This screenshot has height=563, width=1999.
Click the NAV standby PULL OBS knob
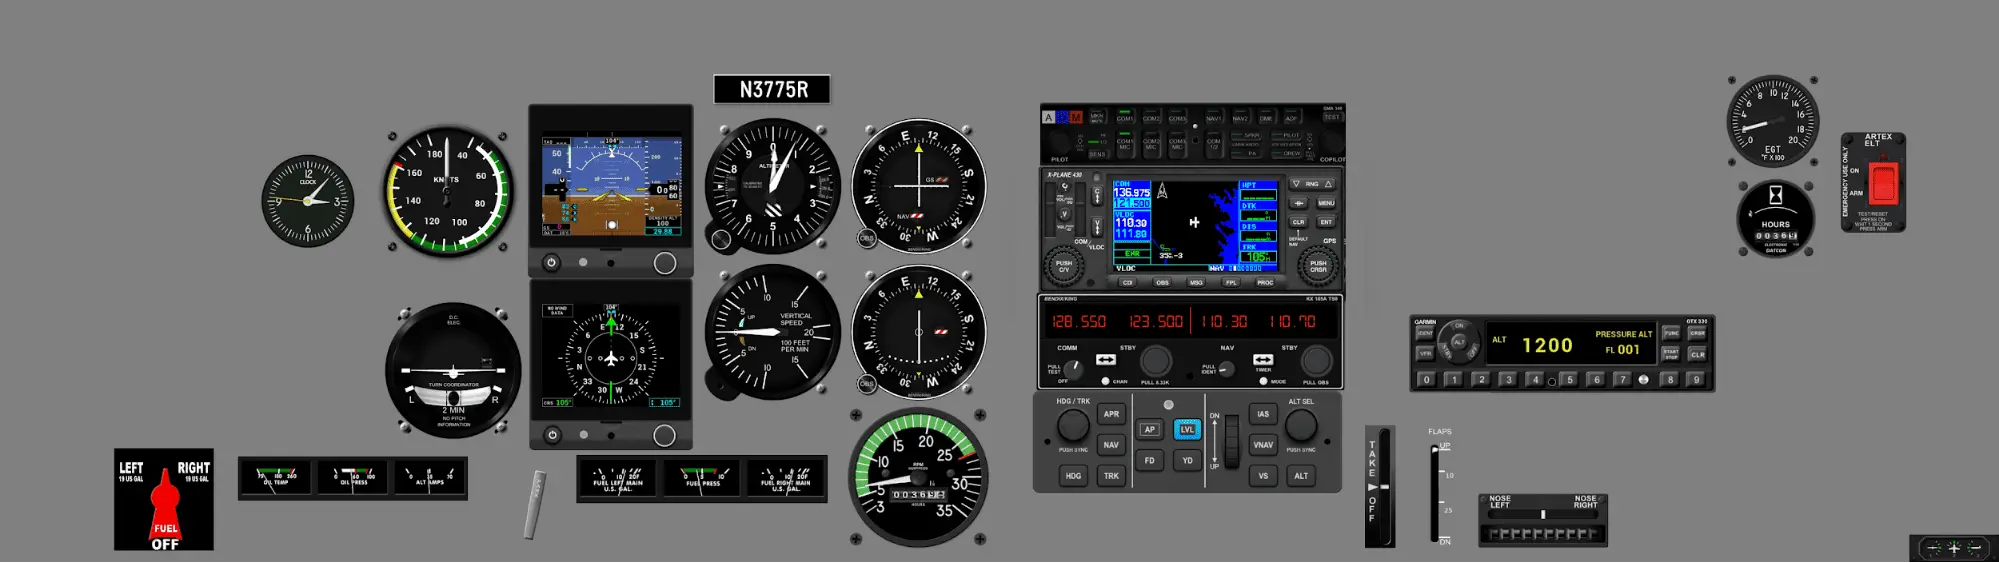1316,361
